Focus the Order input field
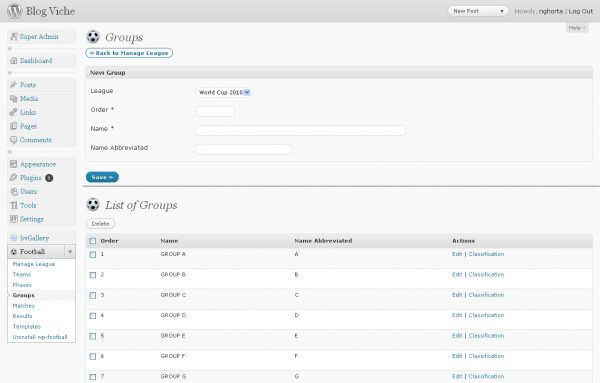 (215, 111)
